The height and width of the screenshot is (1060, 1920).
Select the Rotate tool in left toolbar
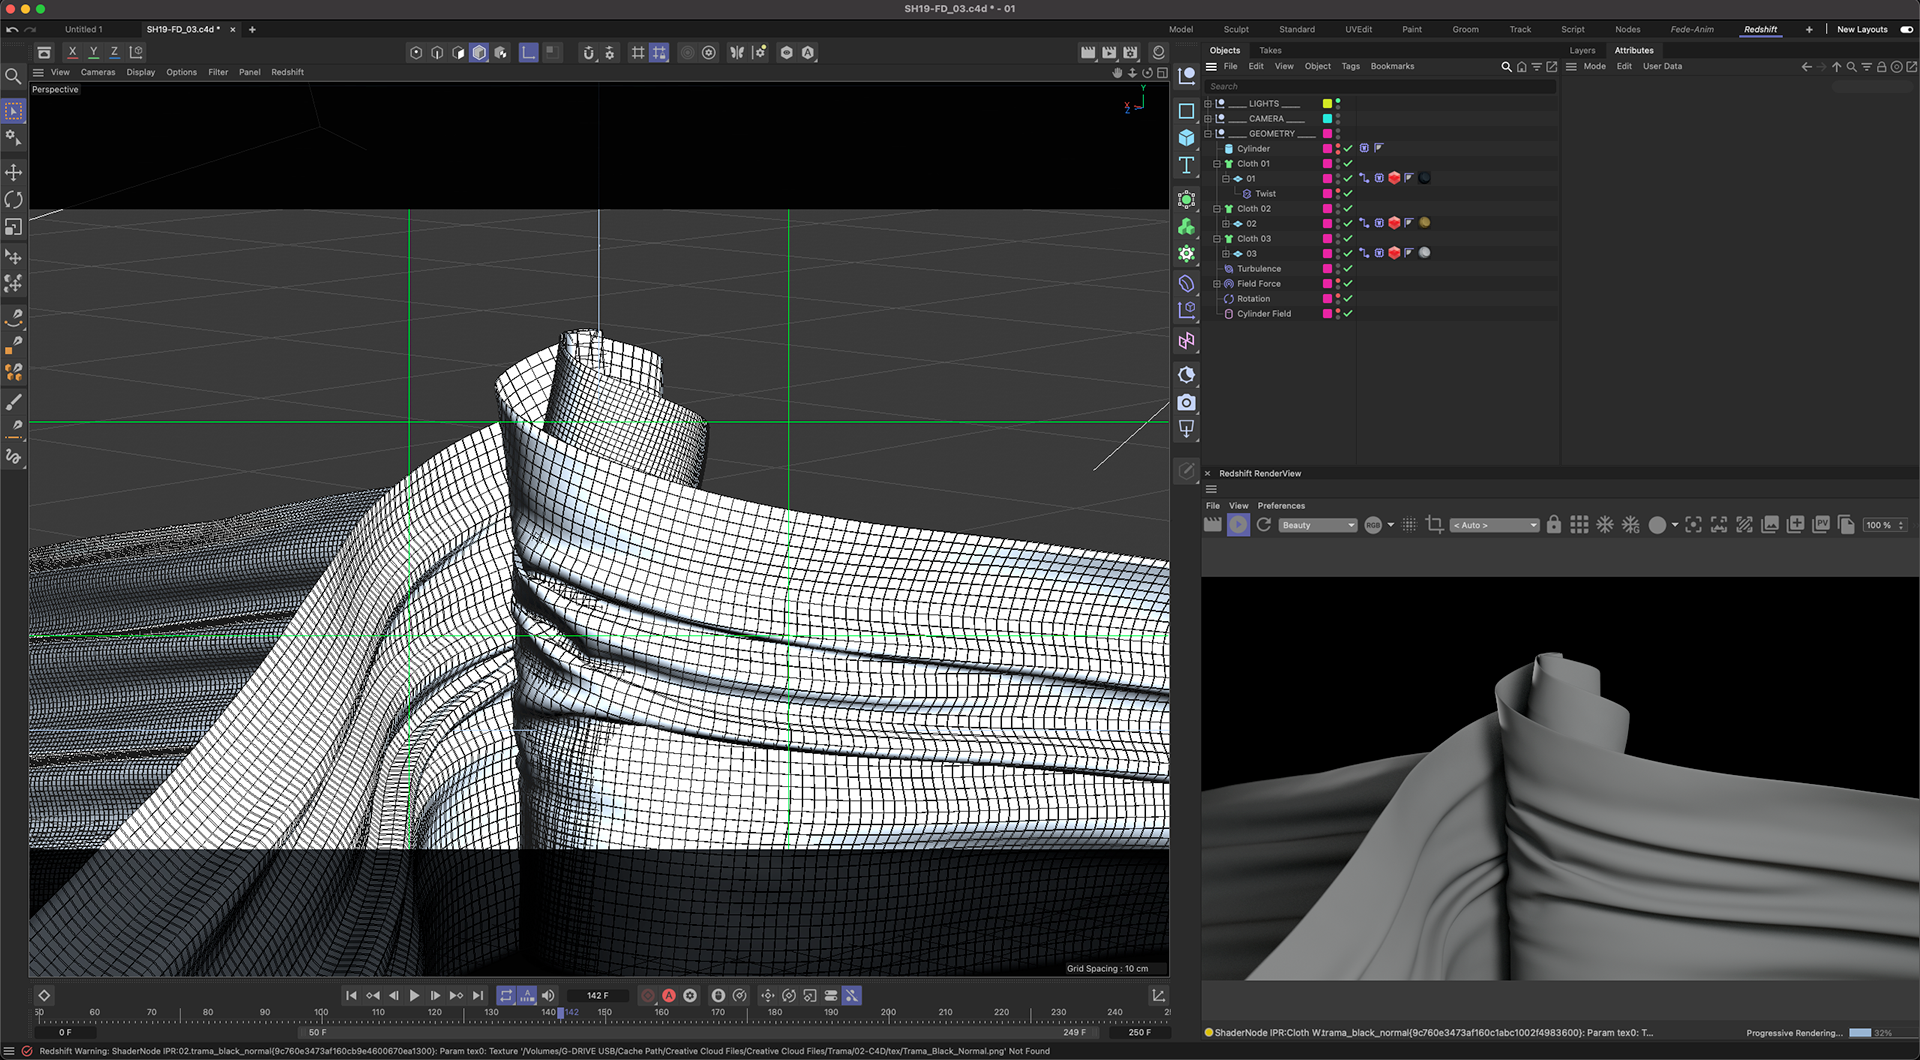tap(14, 200)
